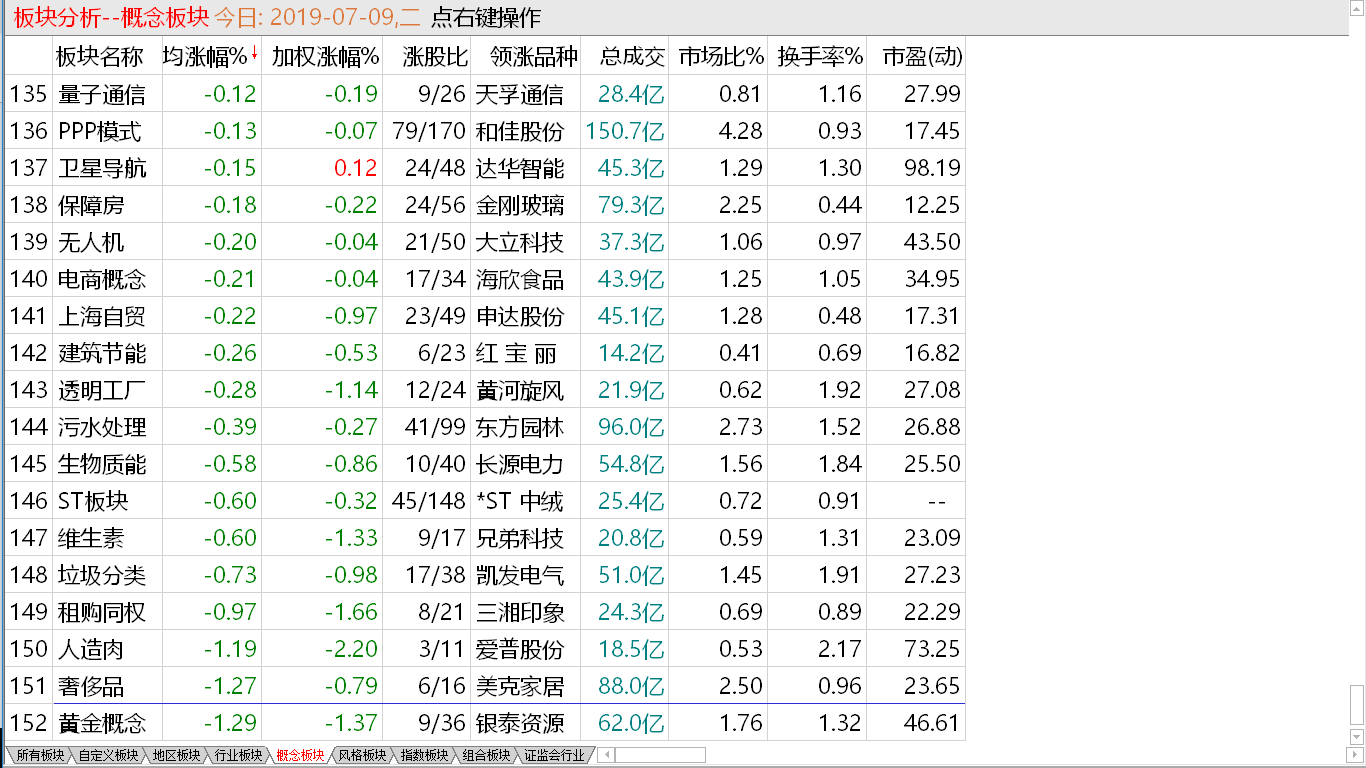Select the 上海自贸 sector row

(485, 316)
